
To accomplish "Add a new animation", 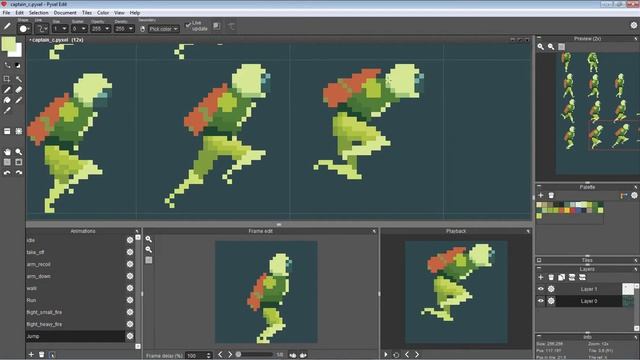I will 31,355.
